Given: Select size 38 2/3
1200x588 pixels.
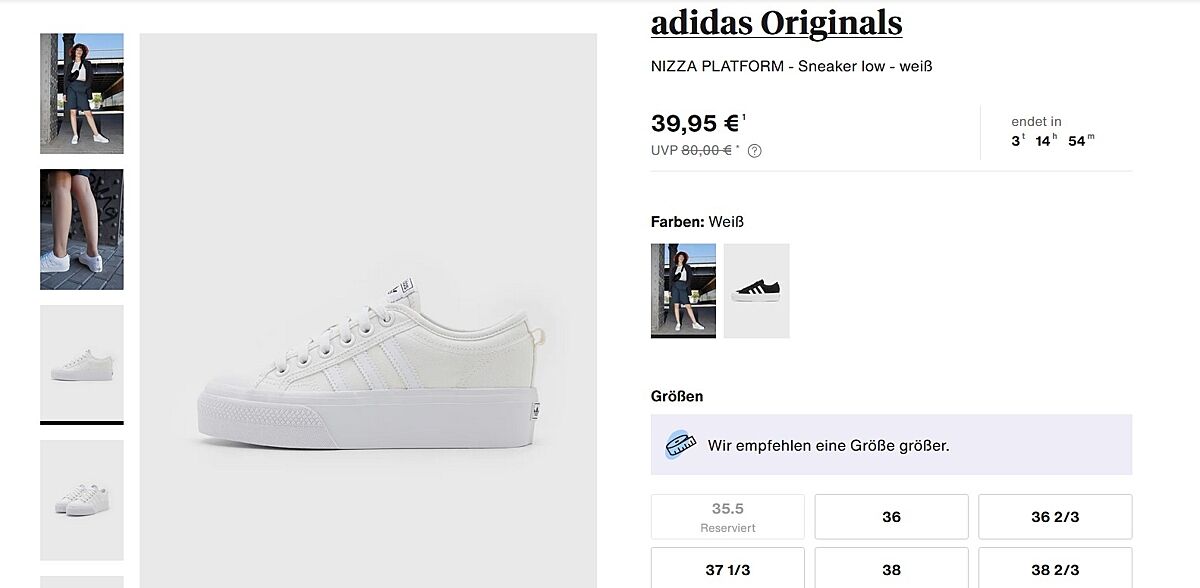Looking at the screenshot, I should [x=1054, y=569].
